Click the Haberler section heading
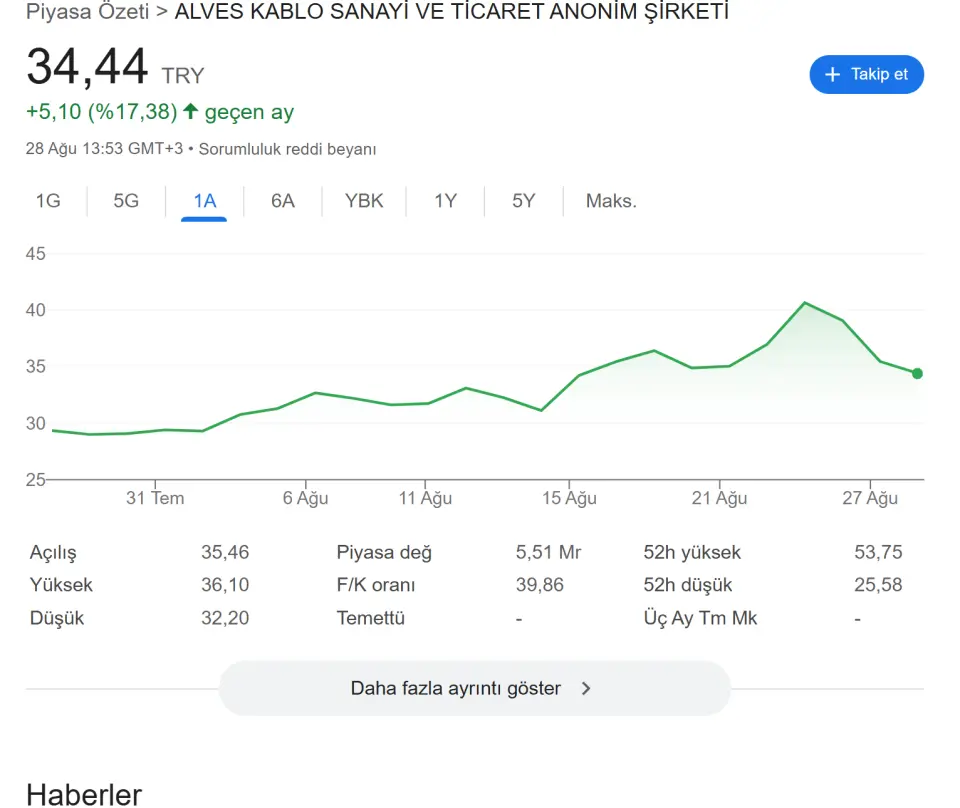 pos(84,795)
